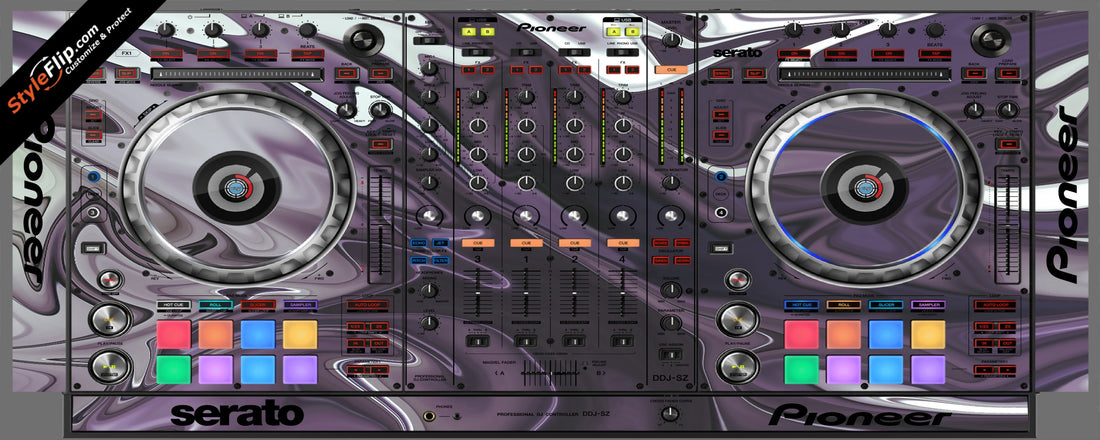Screen dimensions: 1100x440
Task: Toggle the channel 1 headphone CUE button
Action: point(525,243)
